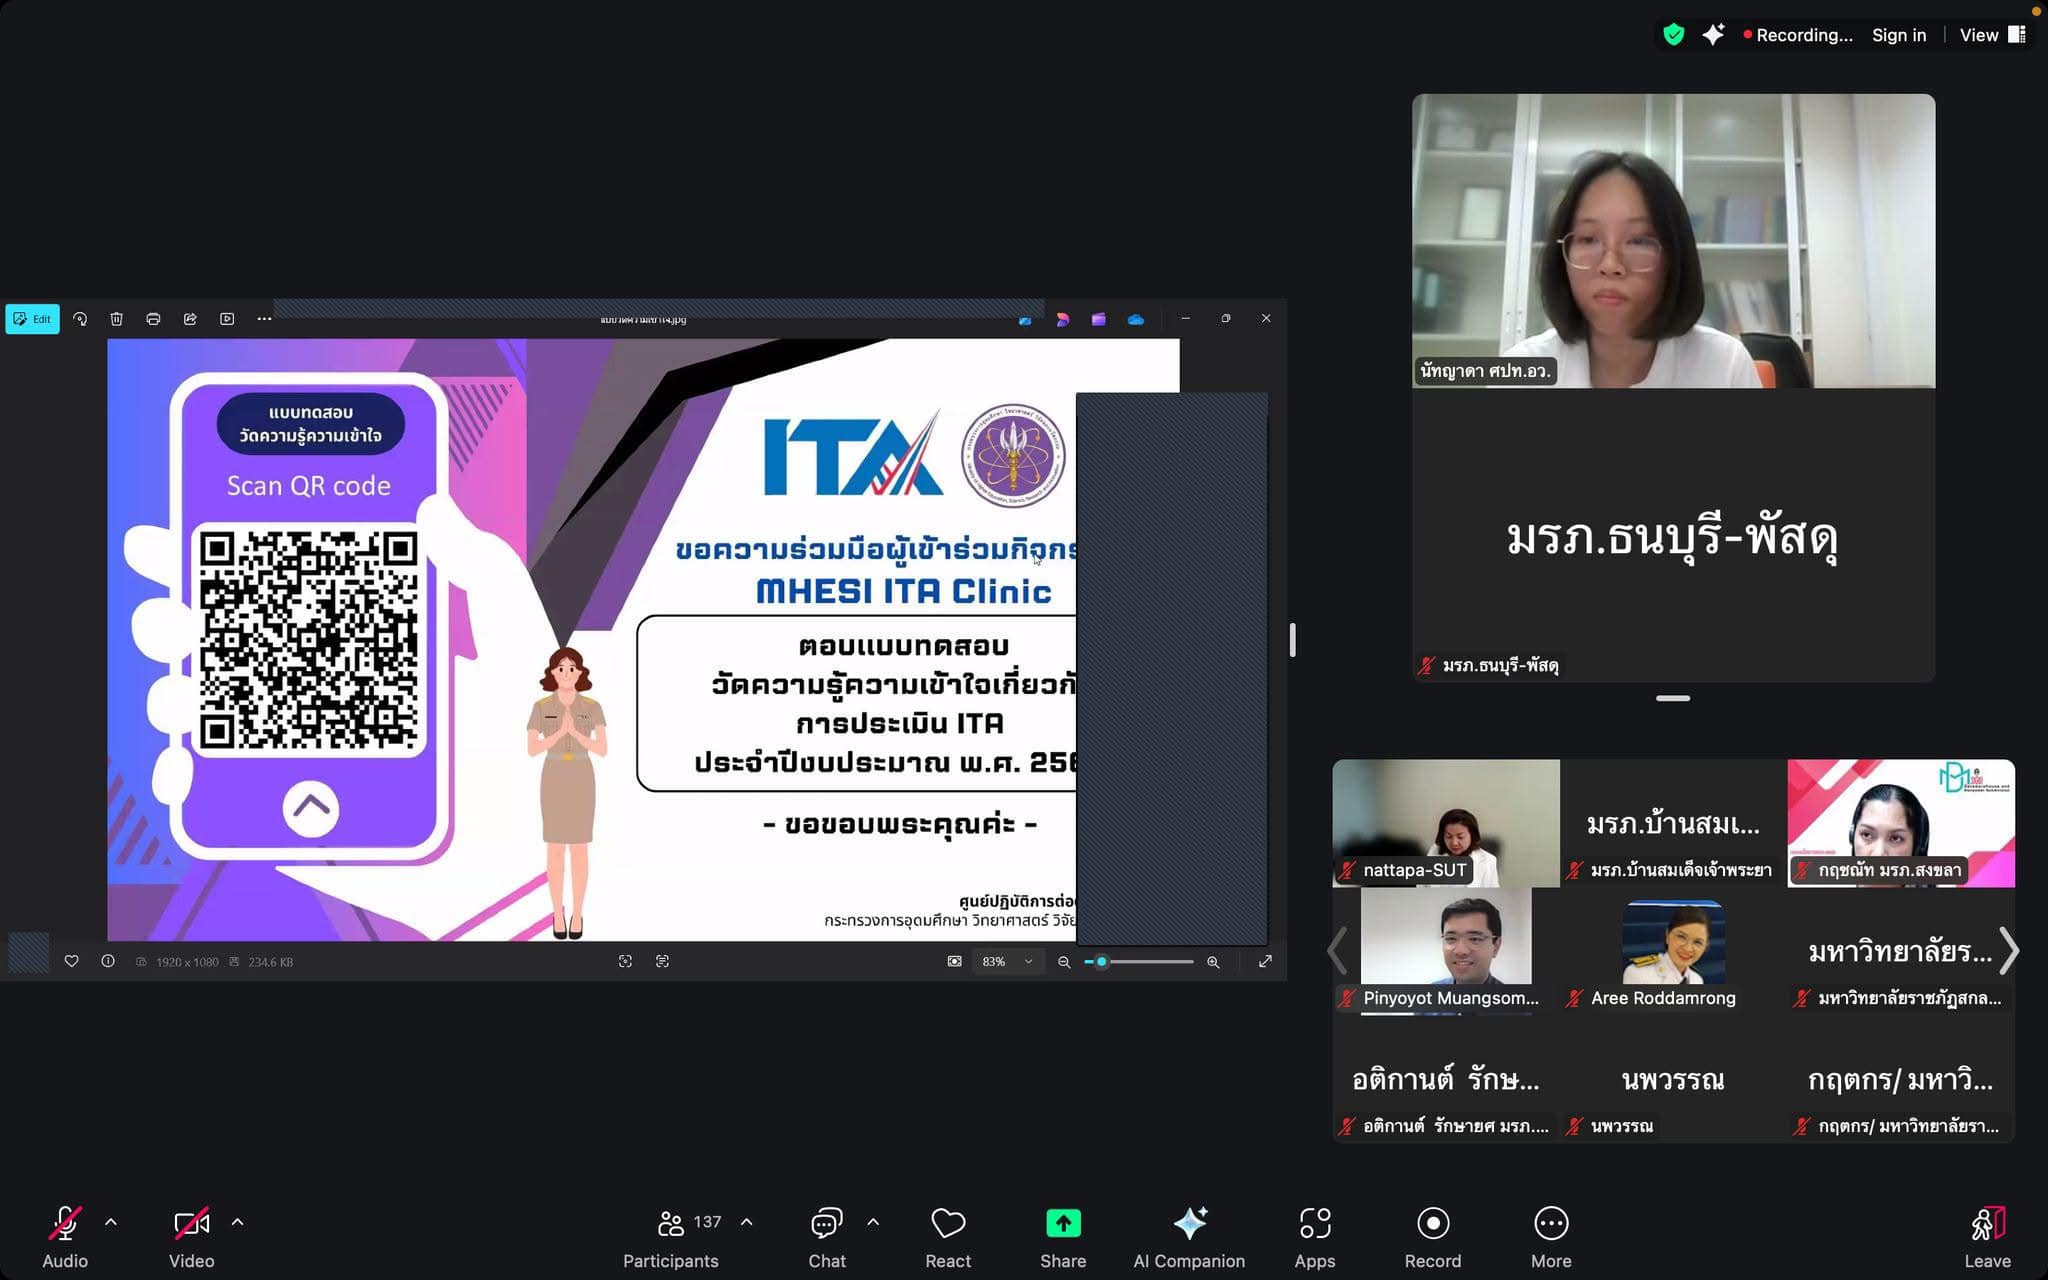Select nattapa-SUT video thumbnail

(x=1446, y=823)
